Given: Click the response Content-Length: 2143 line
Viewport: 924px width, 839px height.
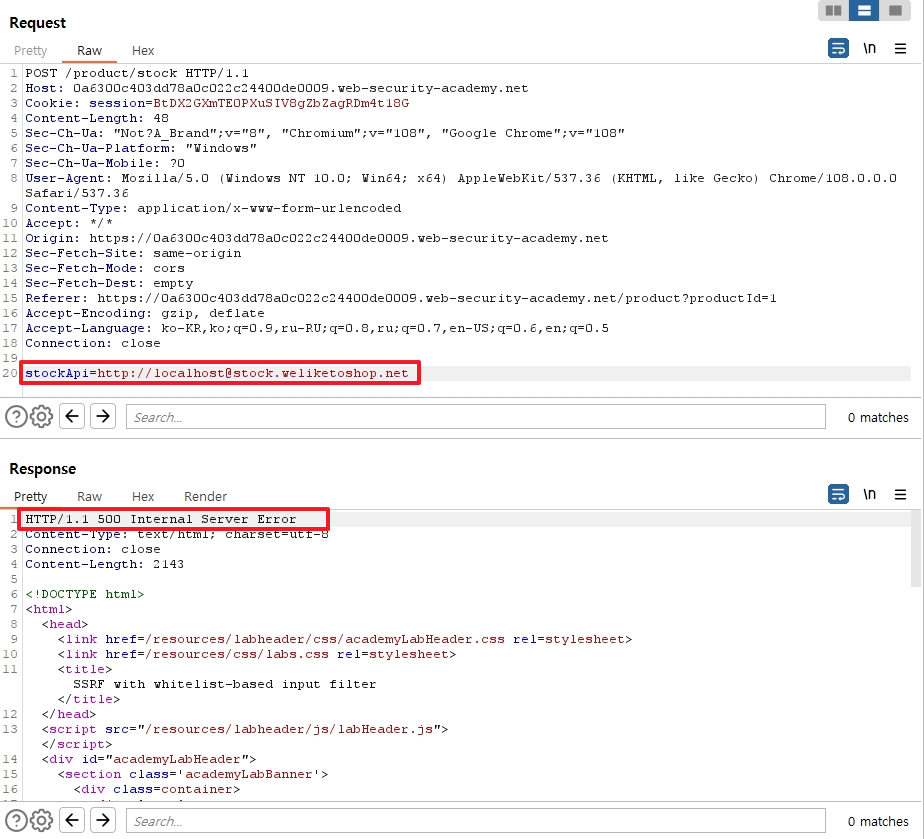Looking at the screenshot, I should (104, 564).
